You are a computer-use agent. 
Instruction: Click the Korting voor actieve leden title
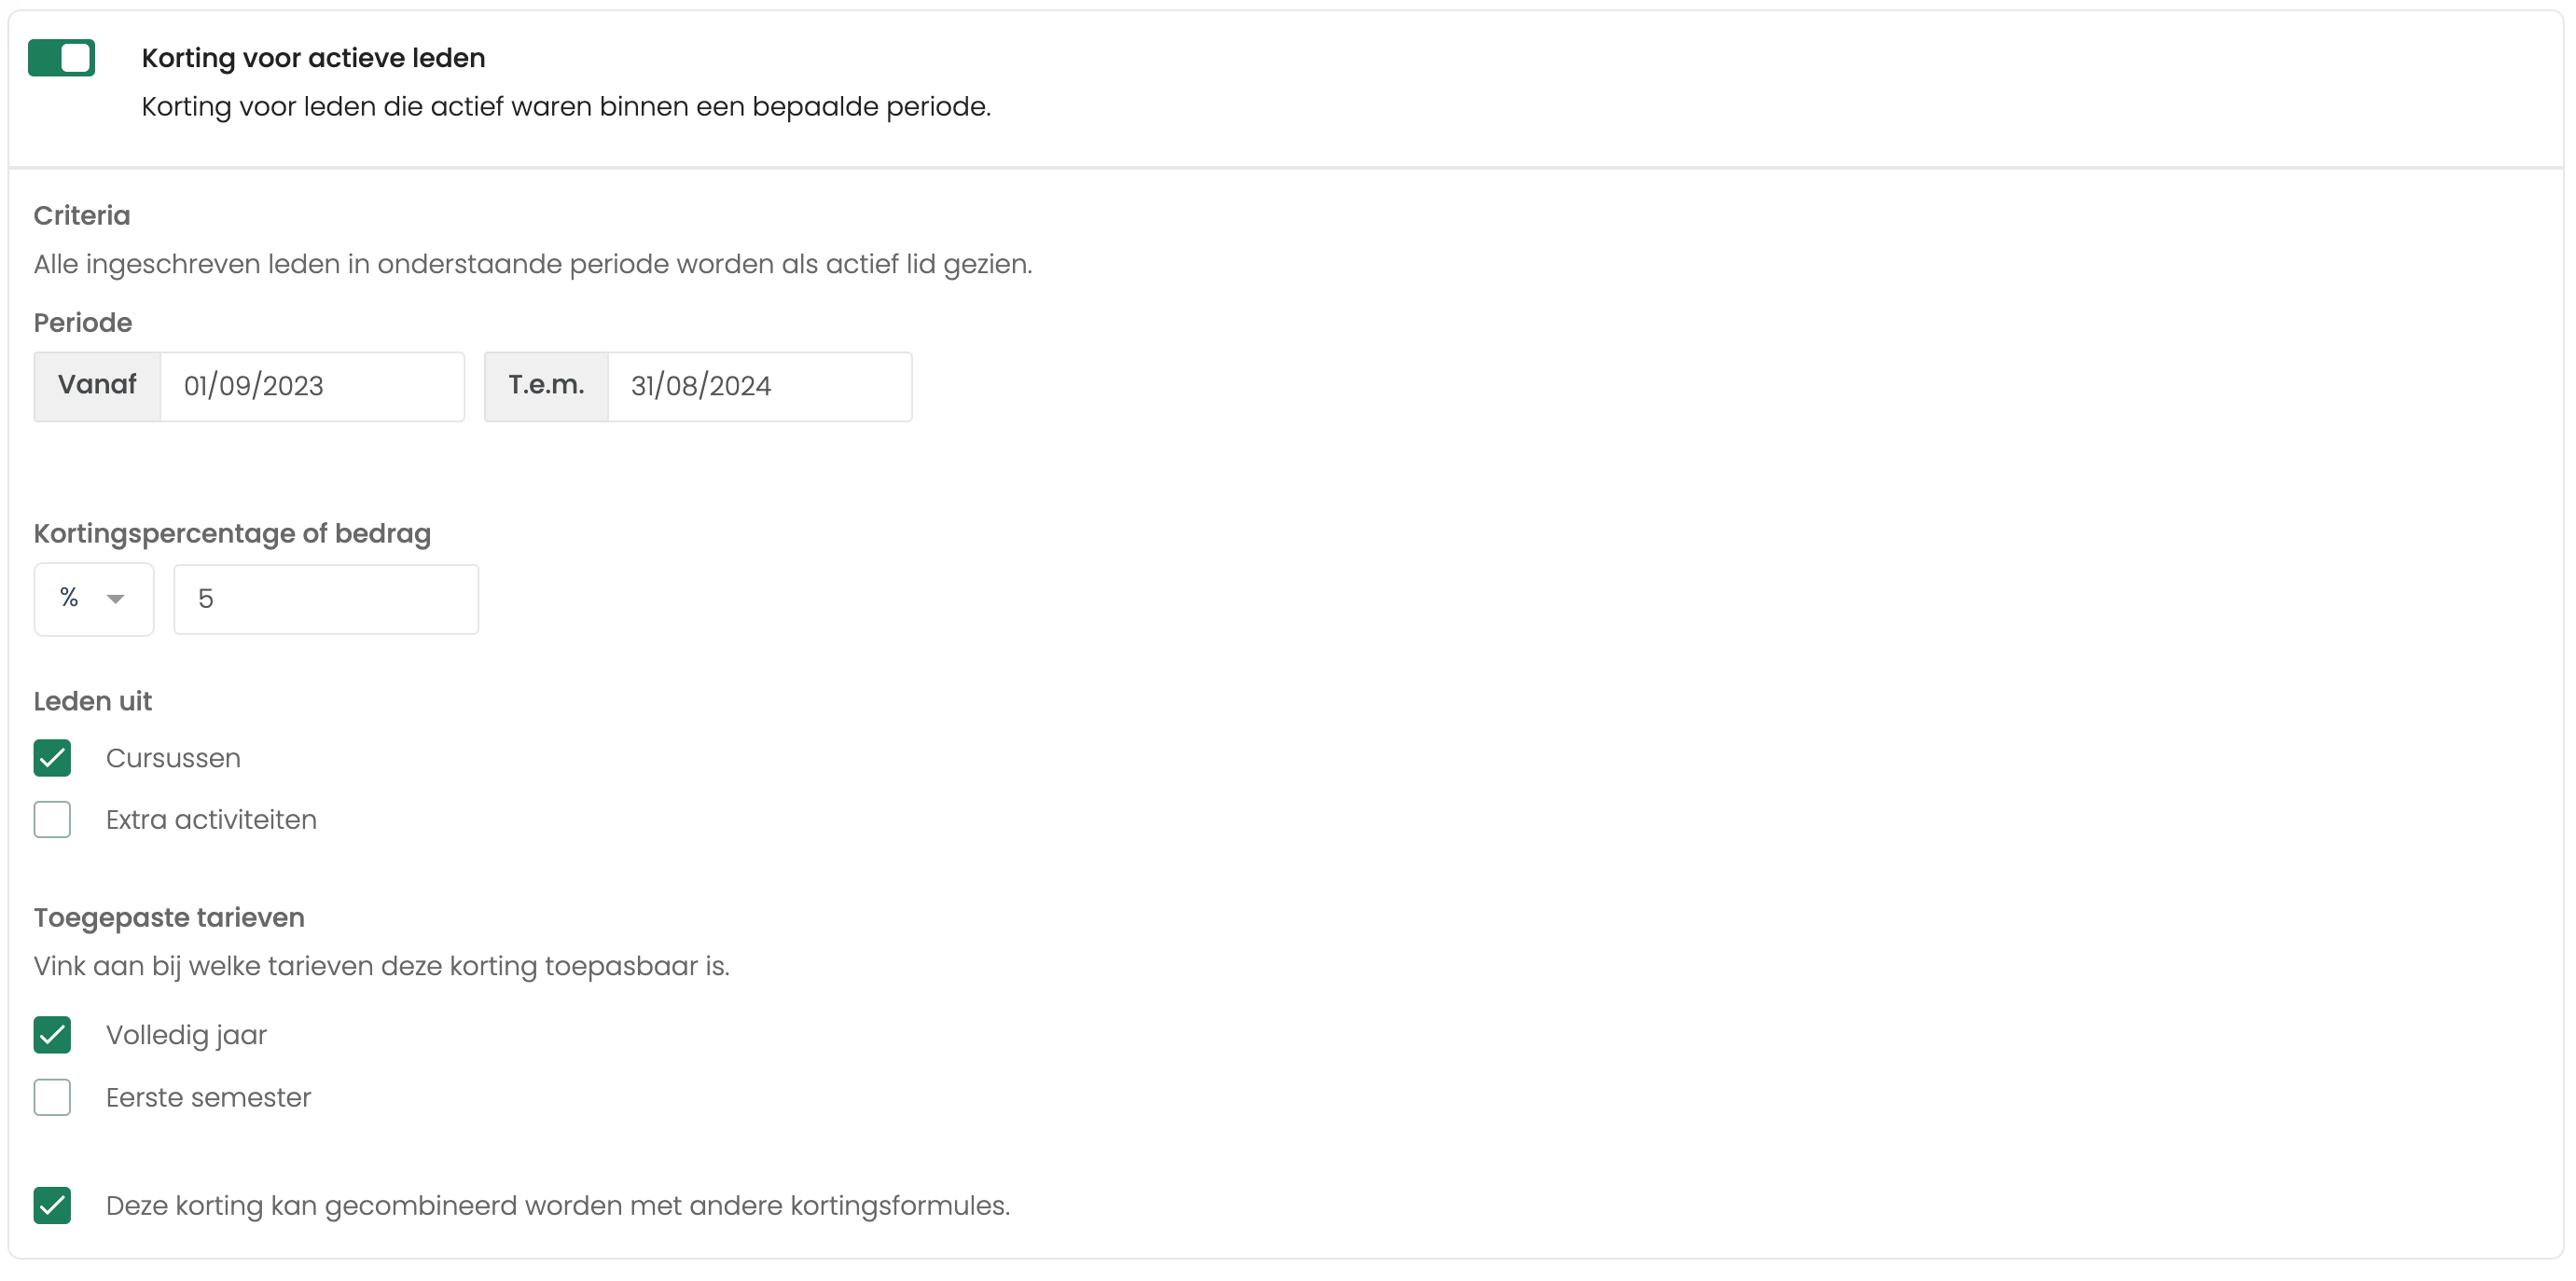[313, 58]
